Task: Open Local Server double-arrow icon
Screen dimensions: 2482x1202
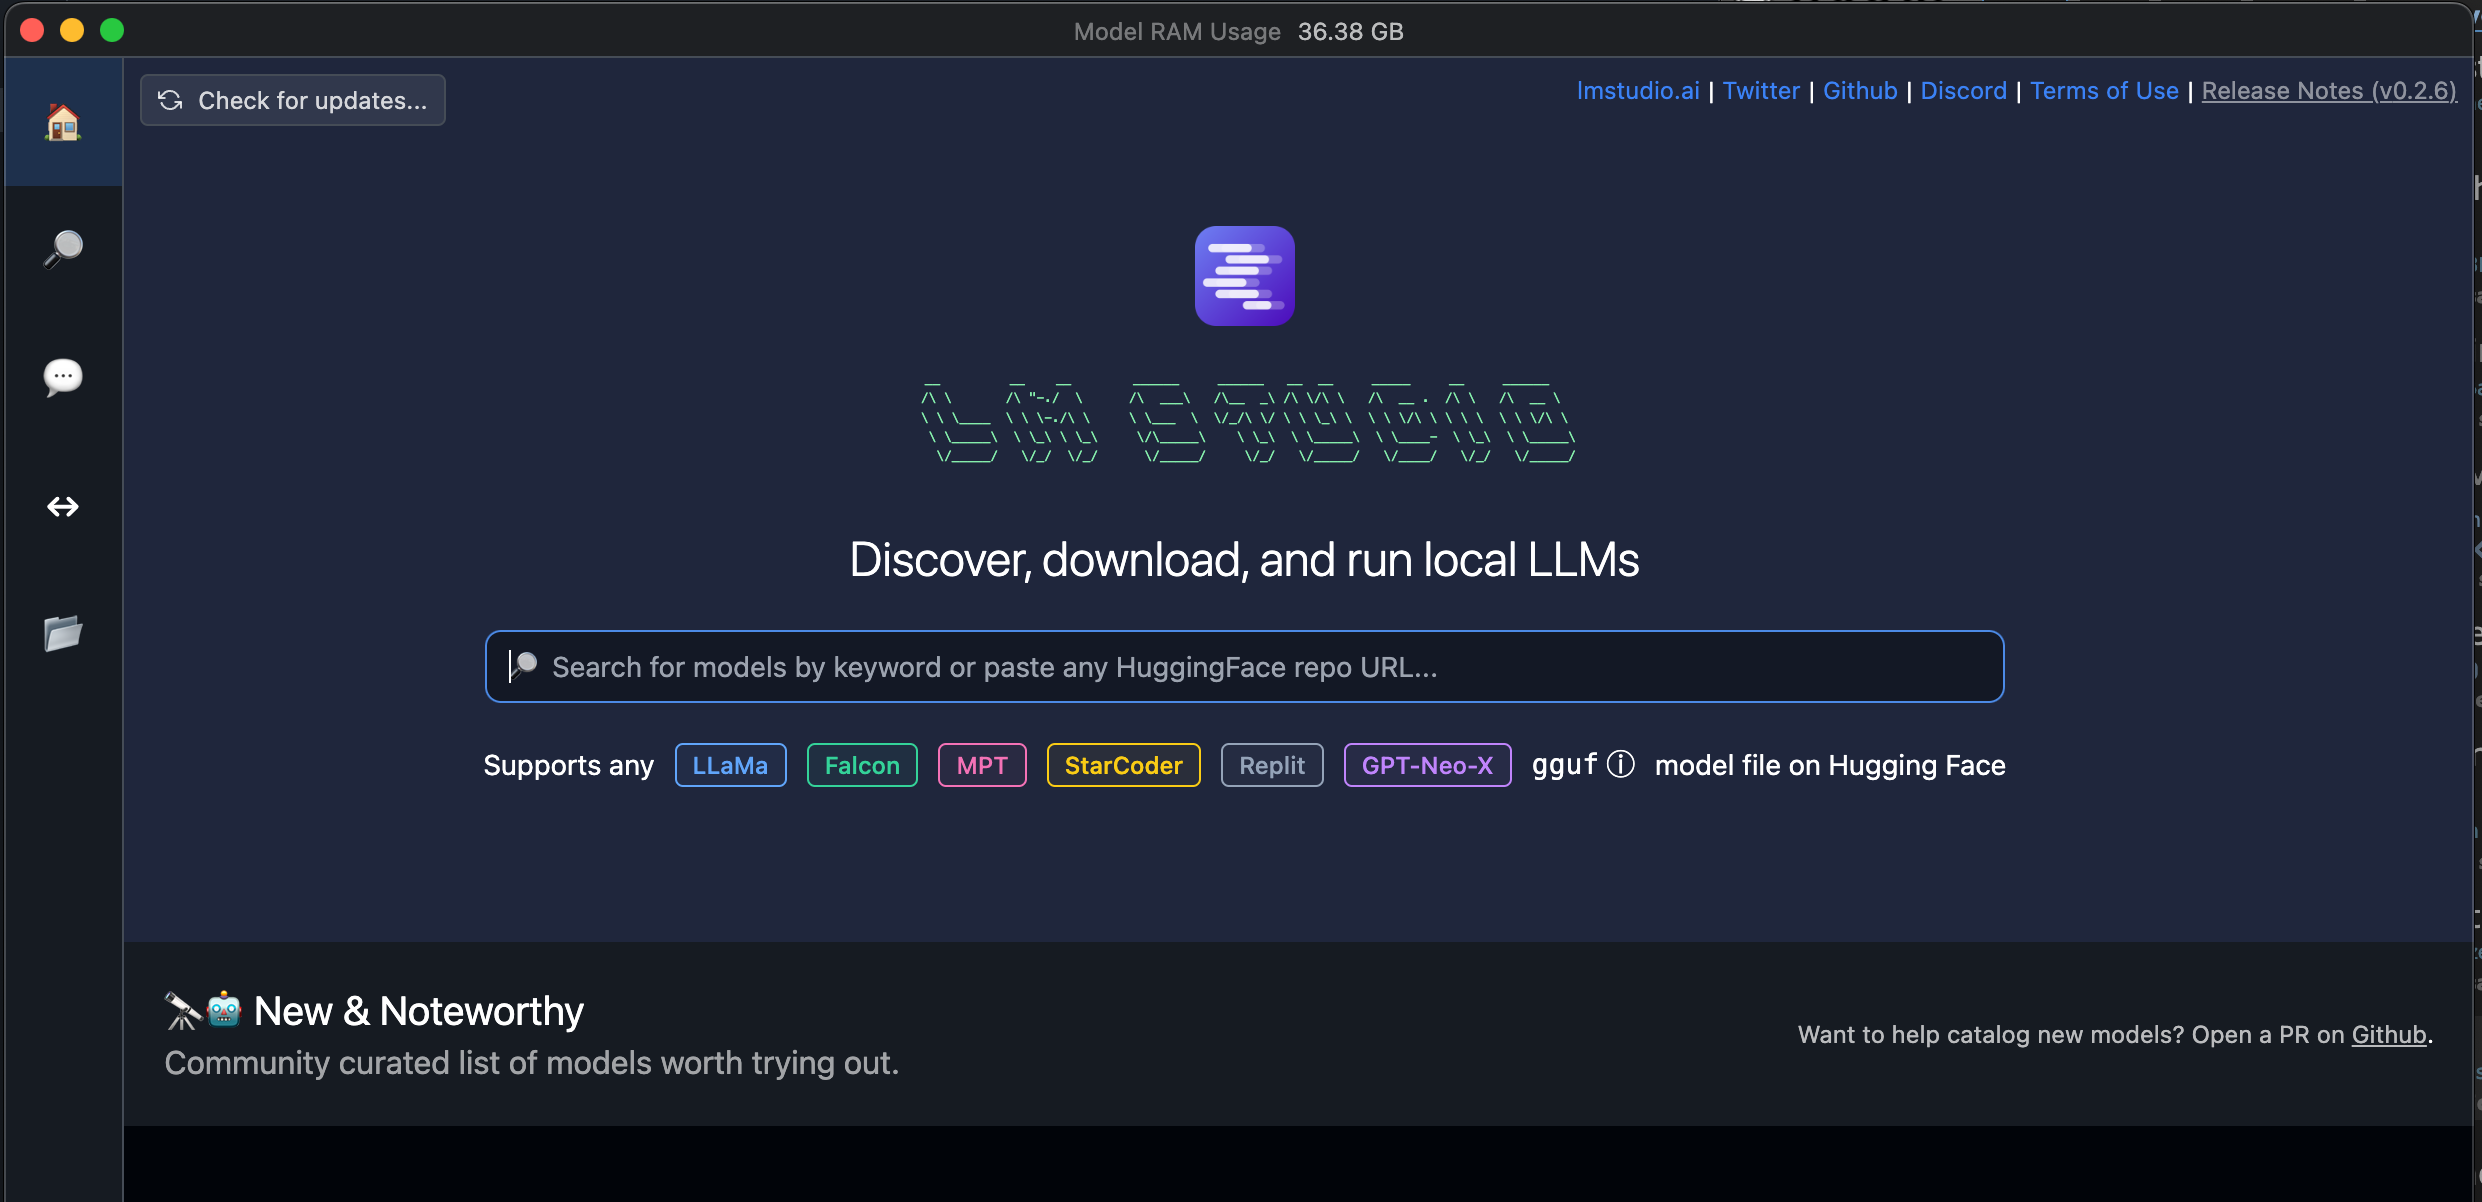Action: pos(63,506)
